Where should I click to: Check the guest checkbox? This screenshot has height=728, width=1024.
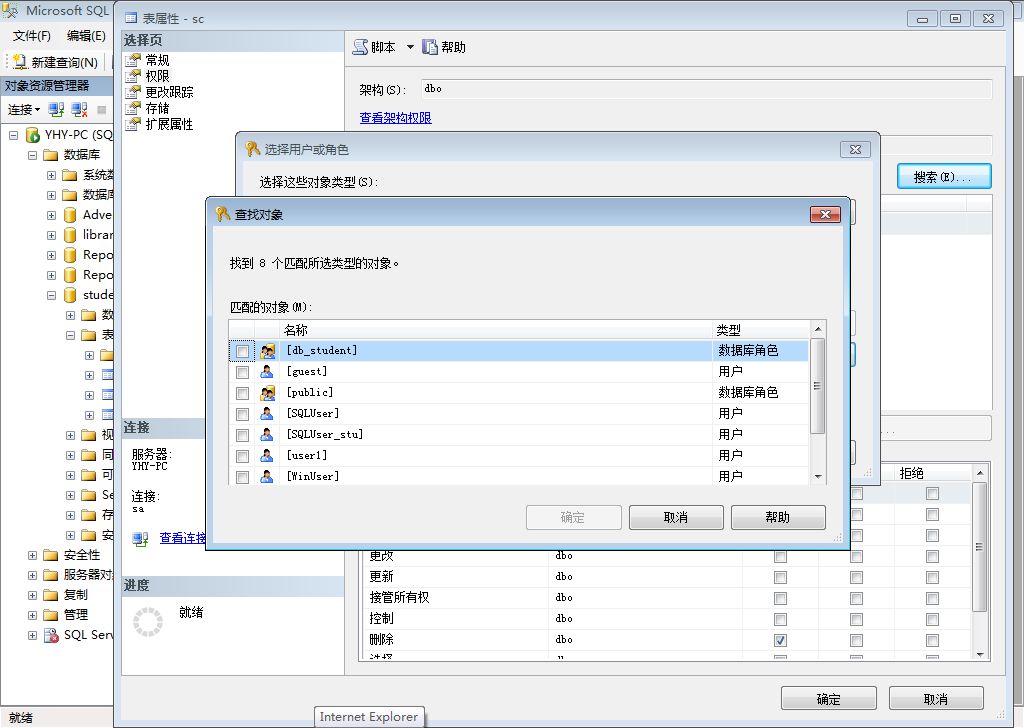click(x=242, y=372)
